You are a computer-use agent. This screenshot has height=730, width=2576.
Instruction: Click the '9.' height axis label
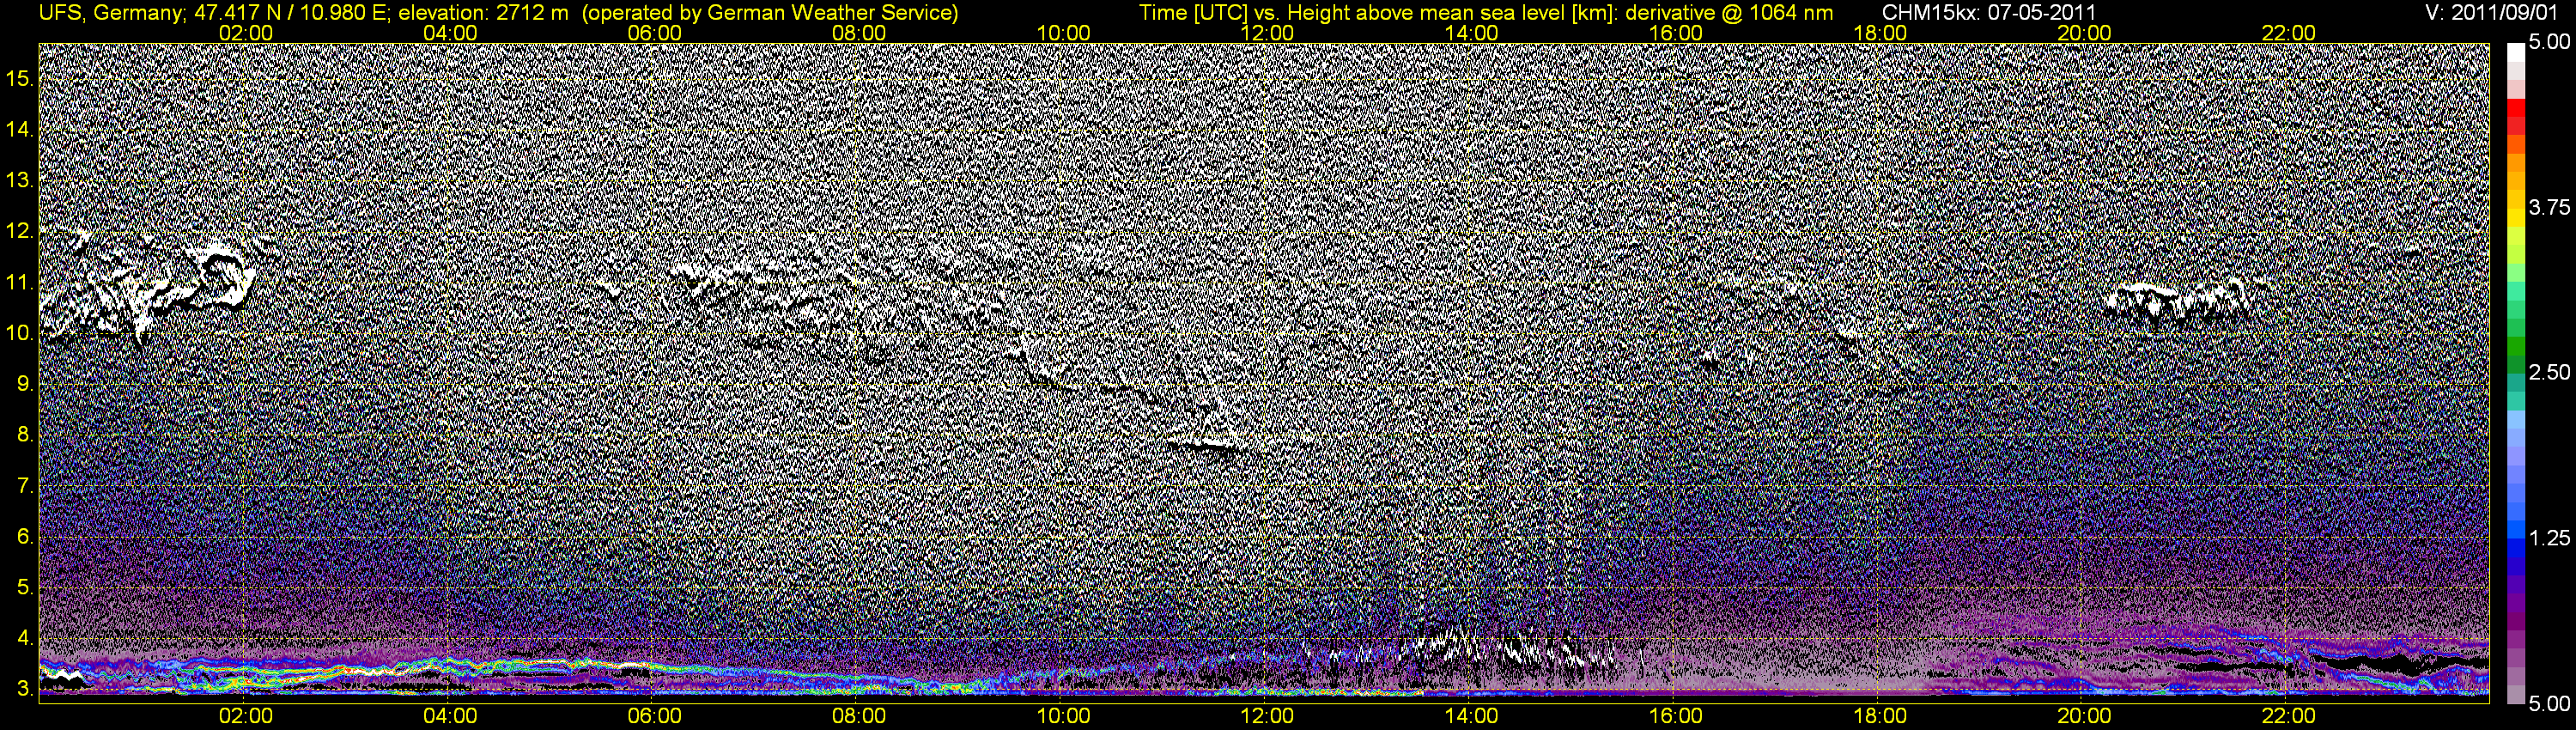[x=25, y=384]
